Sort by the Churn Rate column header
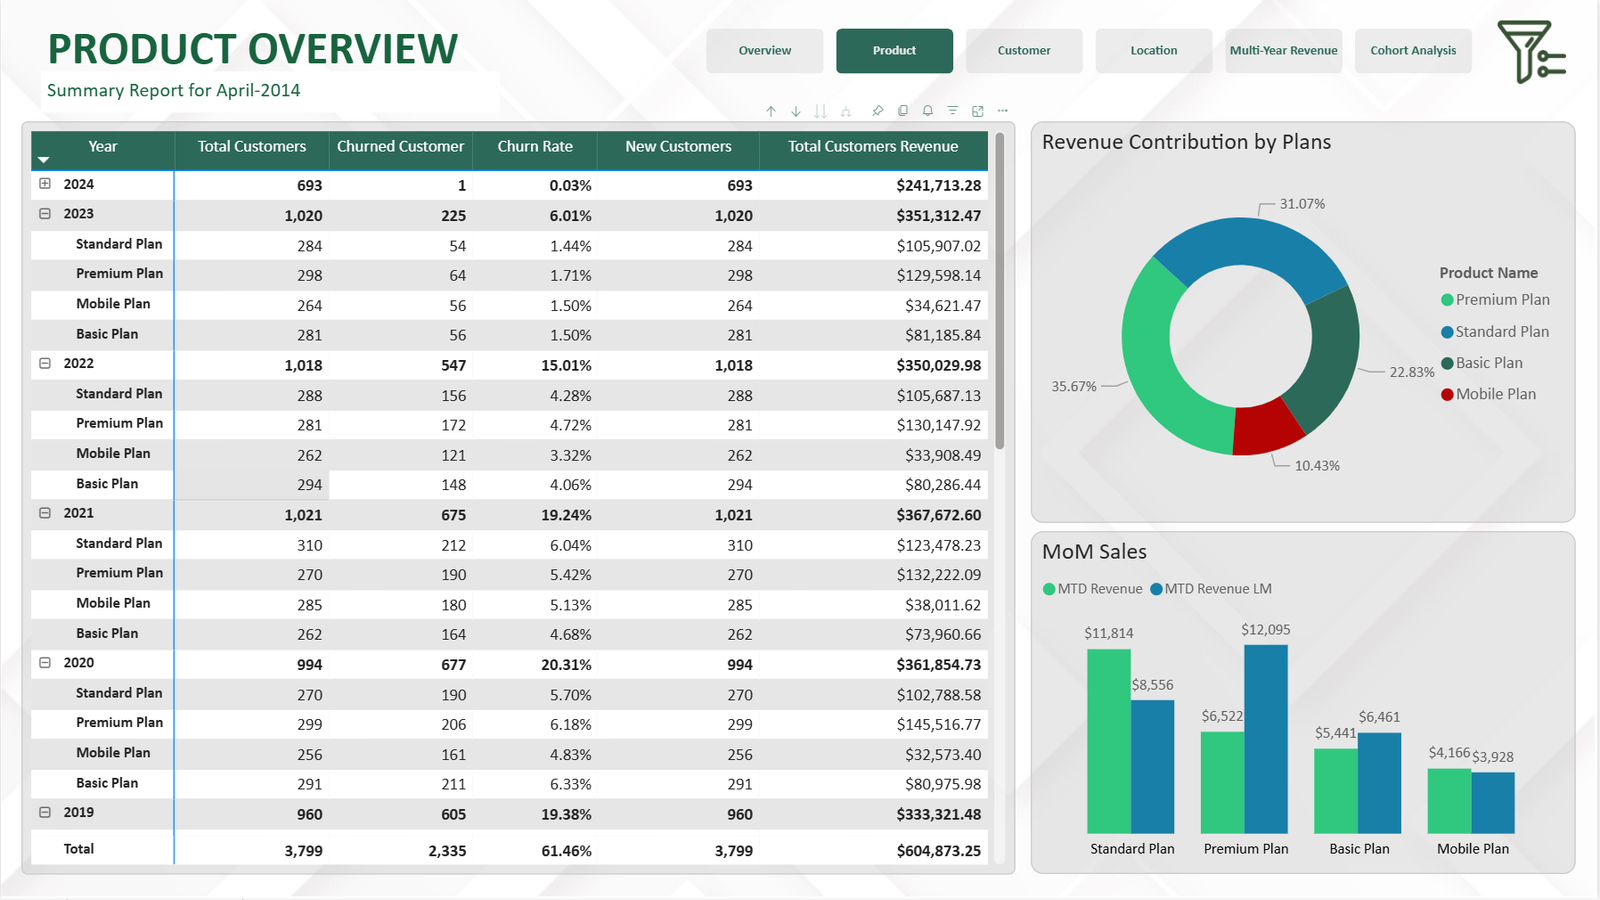This screenshot has height=900, width=1600. click(535, 147)
